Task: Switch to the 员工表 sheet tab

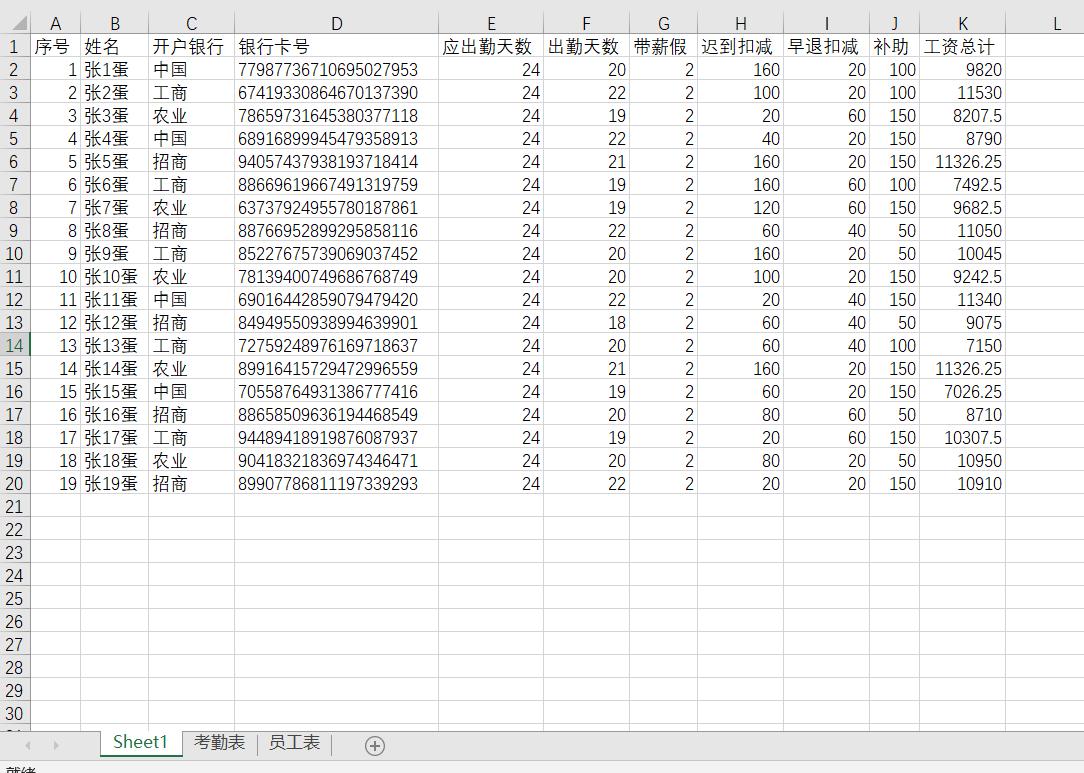Action: point(293,744)
